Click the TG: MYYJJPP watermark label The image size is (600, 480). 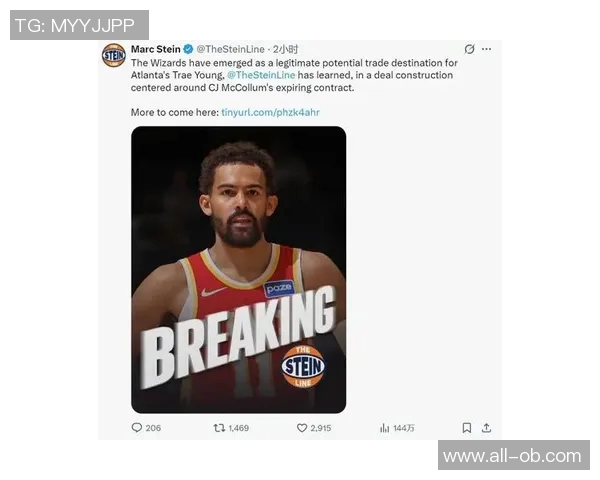(79, 25)
